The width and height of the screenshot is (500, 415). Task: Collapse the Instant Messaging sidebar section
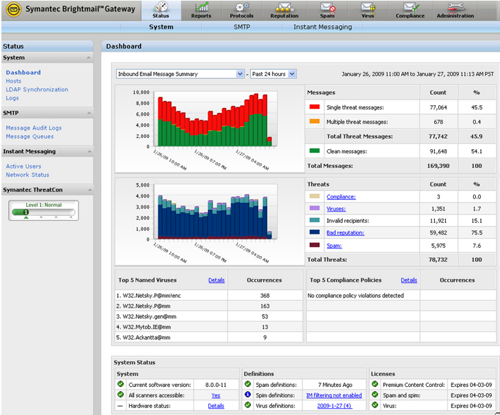click(89, 151)
